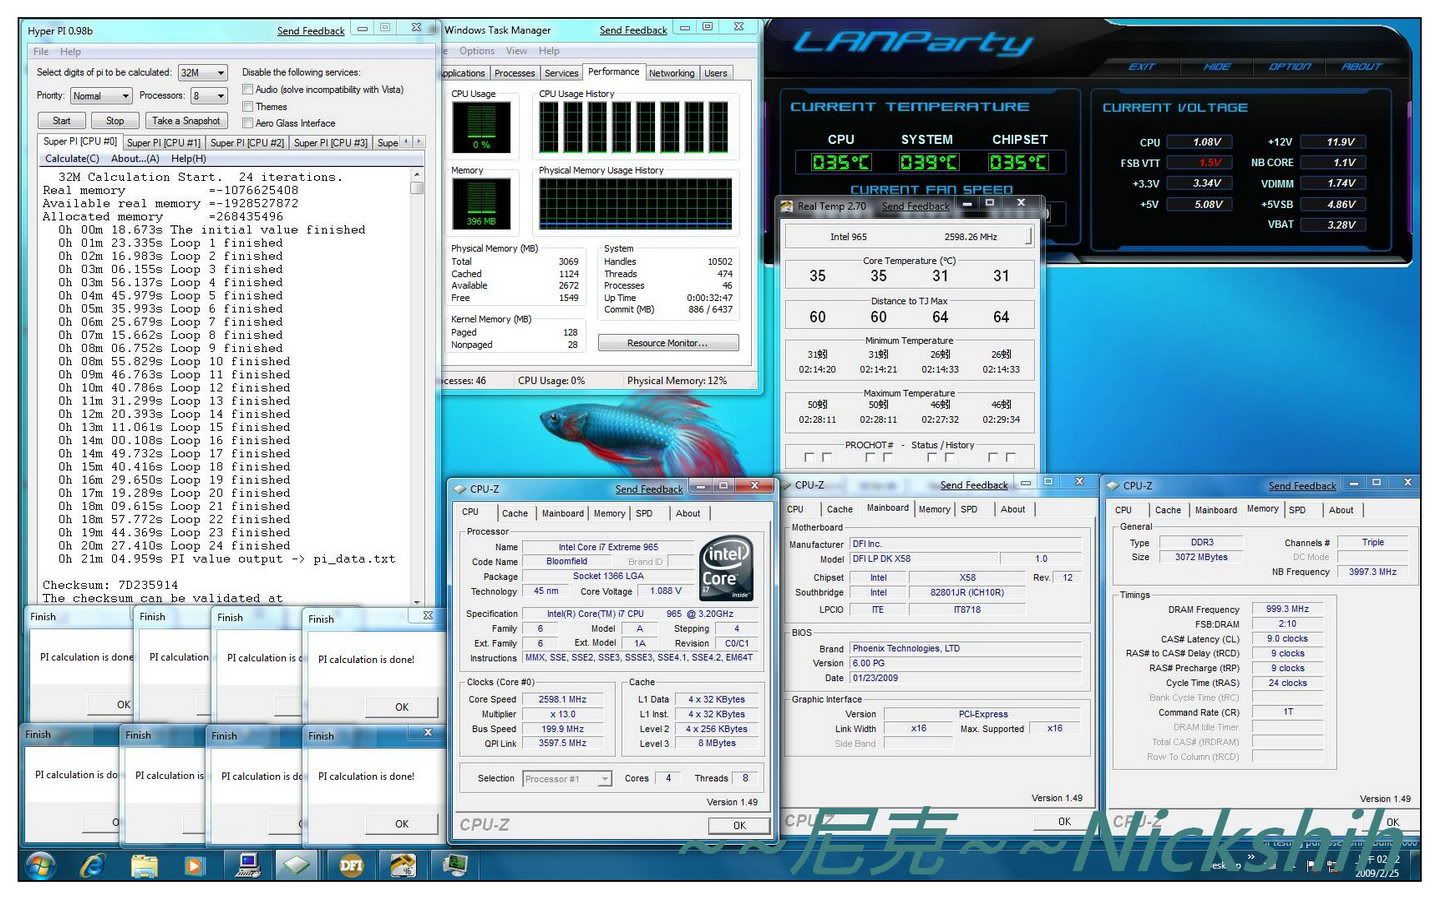Image resolution: width=1440 pixels, height=900 pixels.
Task: Open the View menu in Task Manager
Action: point(516,51)
